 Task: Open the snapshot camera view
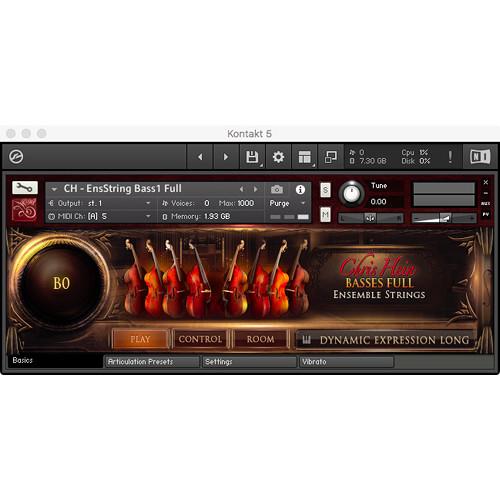(277, 189)
